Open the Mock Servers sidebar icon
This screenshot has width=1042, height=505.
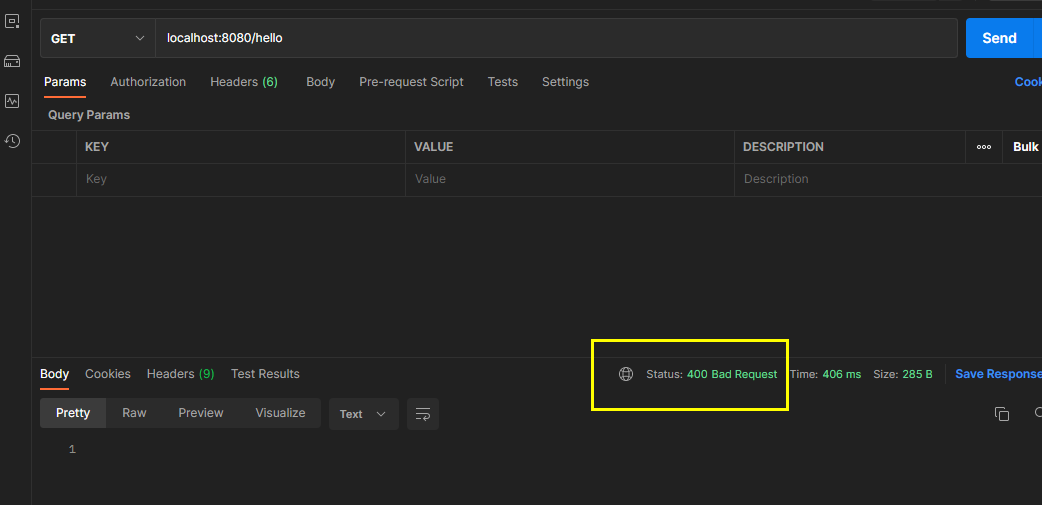12,61
